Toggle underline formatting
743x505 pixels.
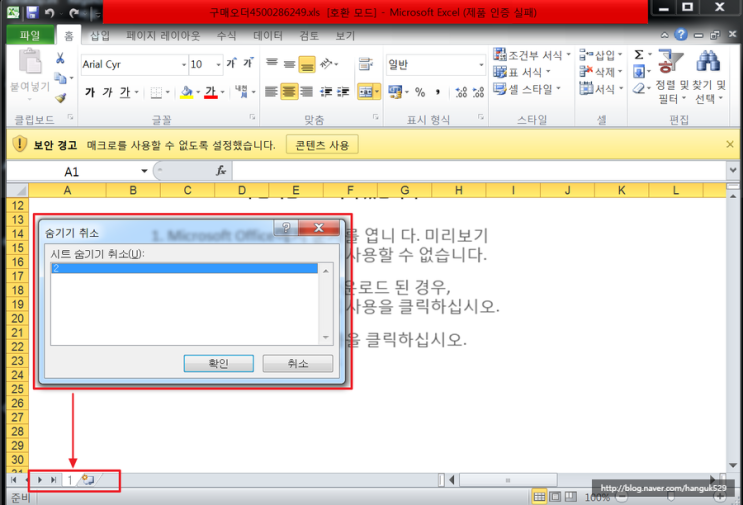point(125,92)
